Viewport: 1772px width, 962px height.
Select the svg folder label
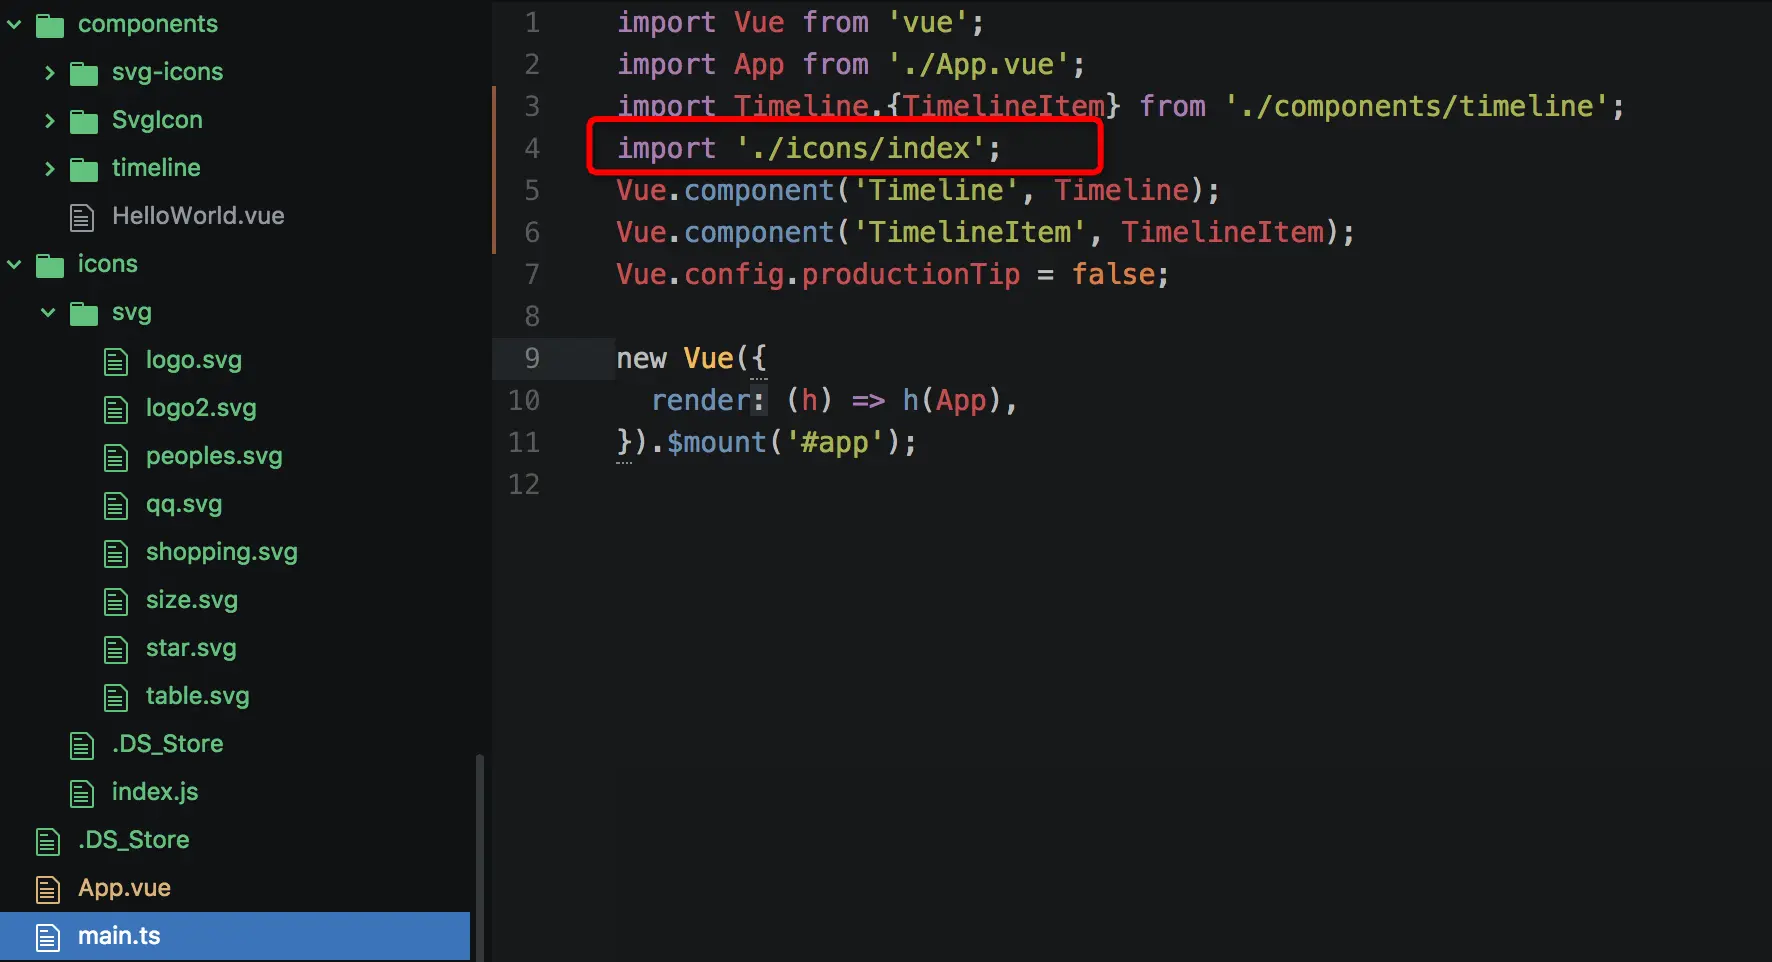pyautogui.click(x=132, y=313)
